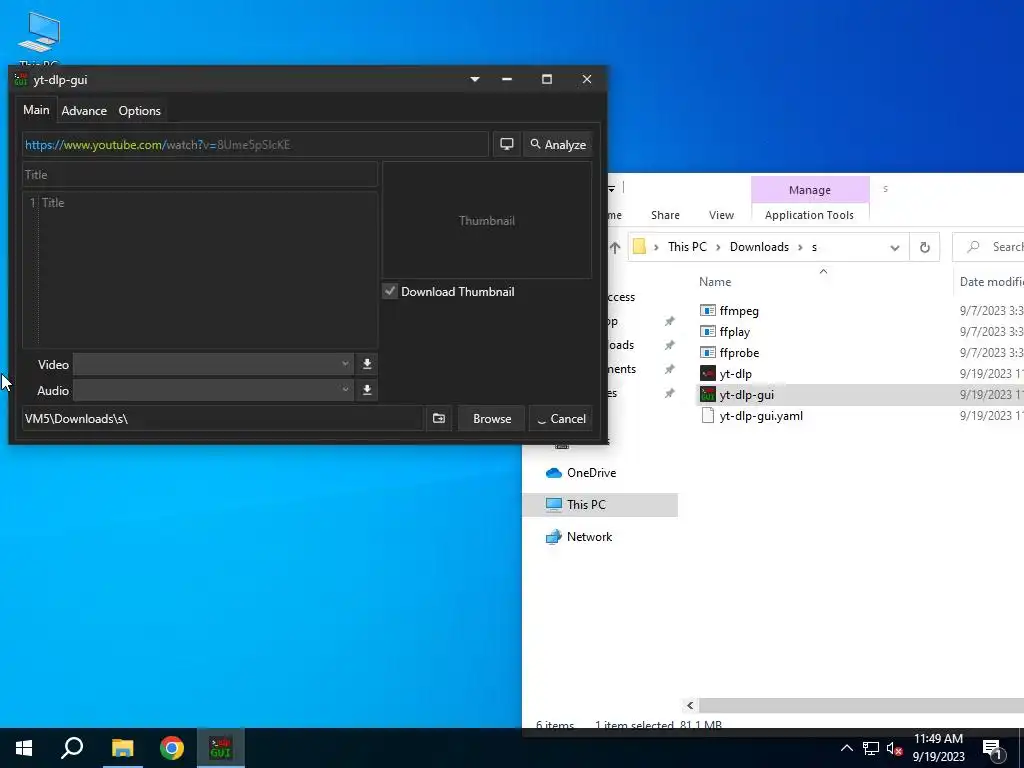This screenshot has width=1024, height=768.
Task: Open the View ribbon tab
Action: (x=721, y=215)
